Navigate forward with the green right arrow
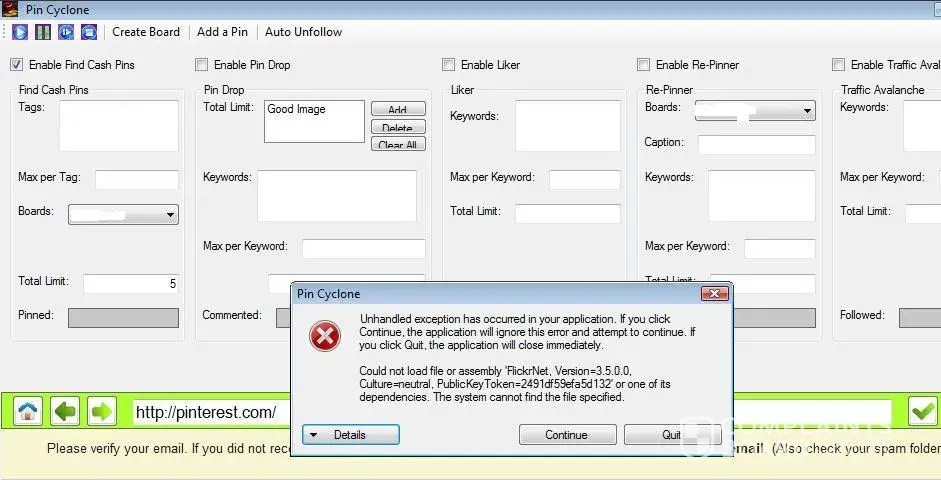The width and height of the screenshot is (941, 480). pos(102,412)
